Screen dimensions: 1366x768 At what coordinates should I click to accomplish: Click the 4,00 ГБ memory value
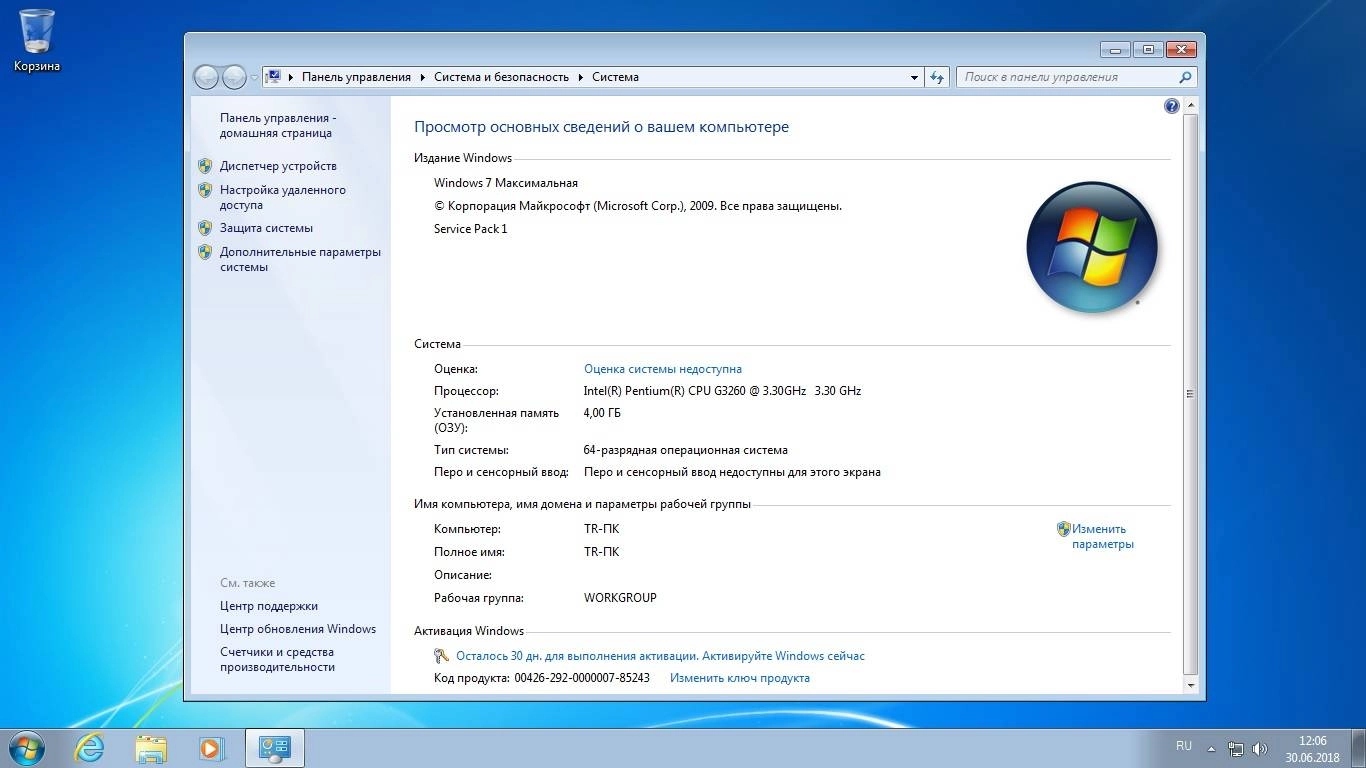pos(602,413)
